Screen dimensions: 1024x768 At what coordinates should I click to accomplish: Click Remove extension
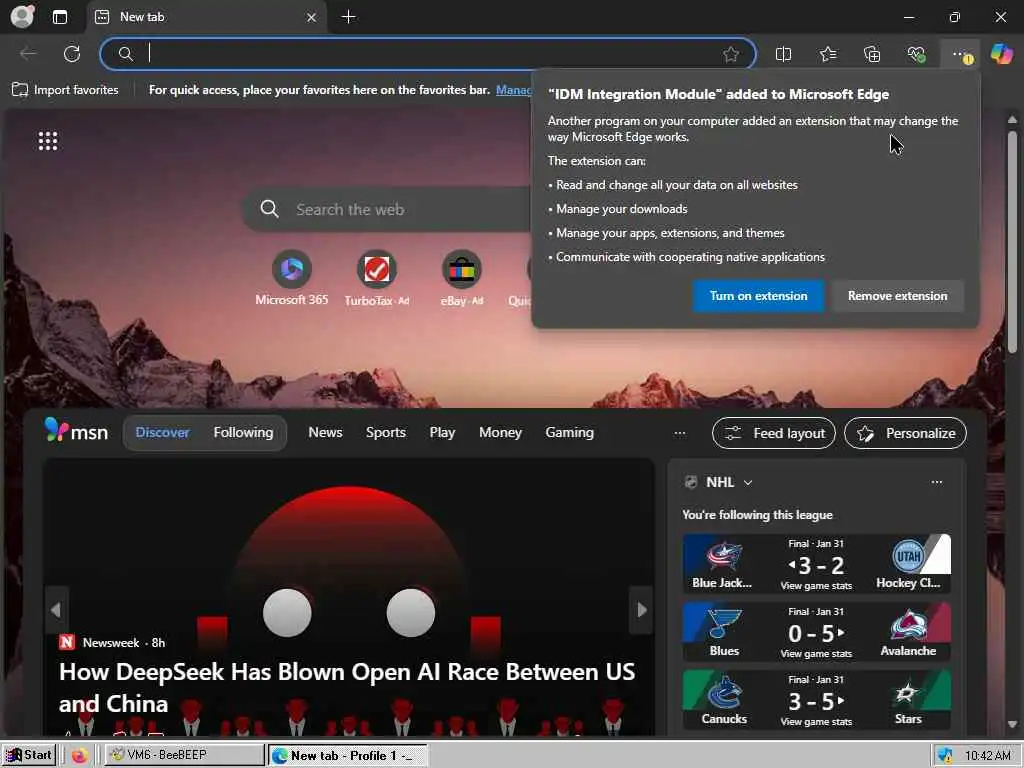(x=897, y=296)
